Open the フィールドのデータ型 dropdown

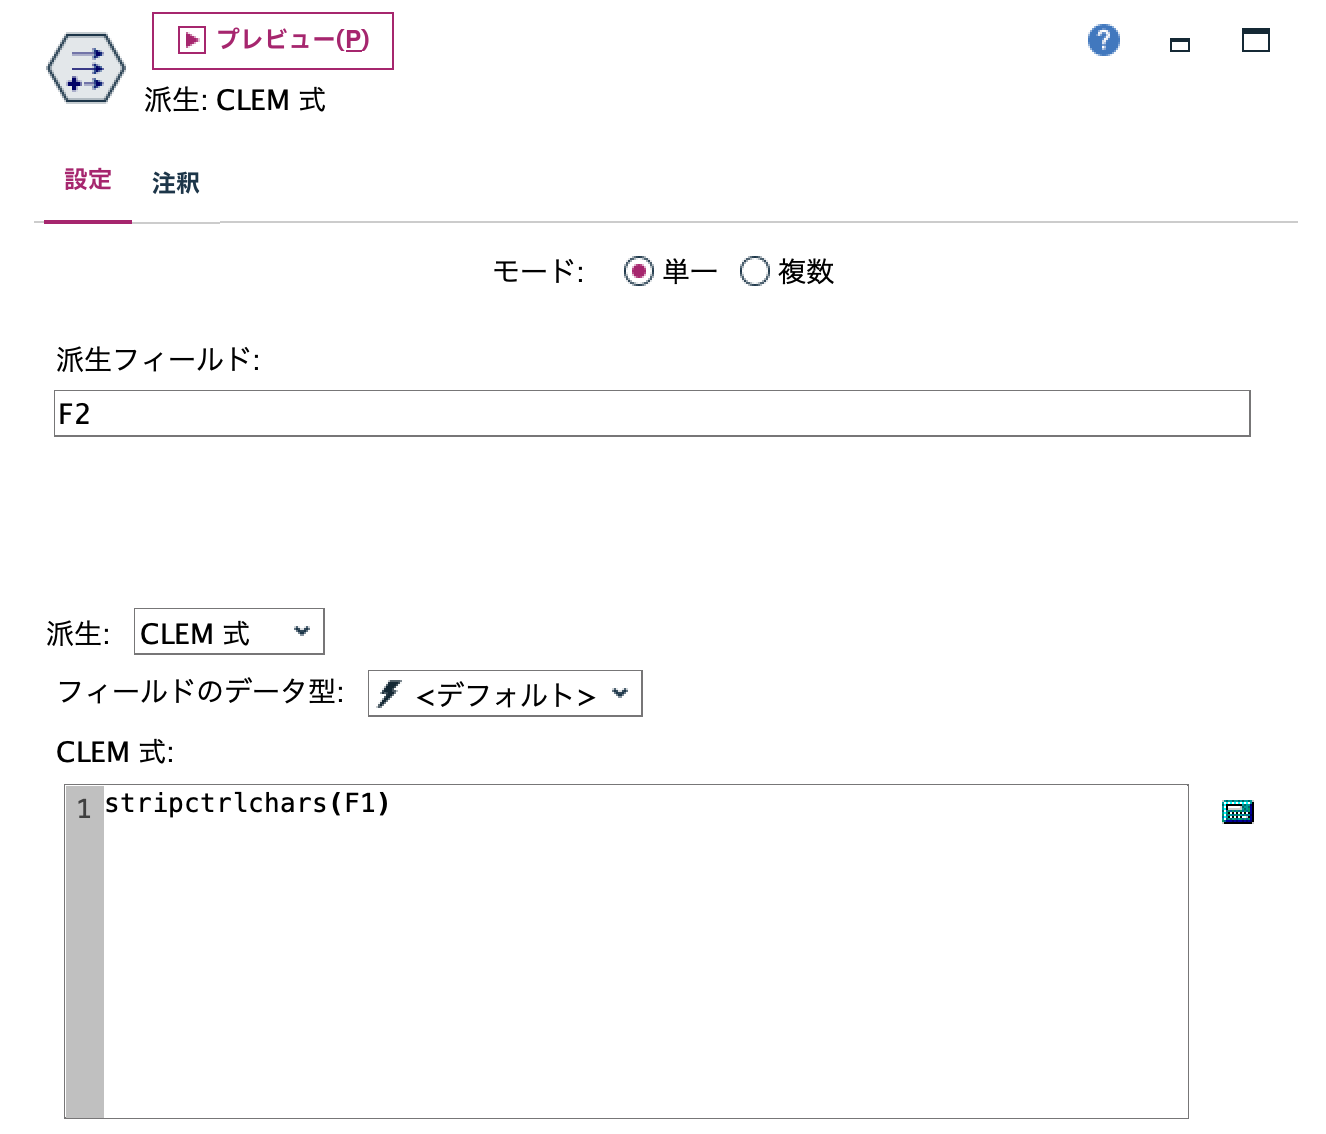pos(503,694)
